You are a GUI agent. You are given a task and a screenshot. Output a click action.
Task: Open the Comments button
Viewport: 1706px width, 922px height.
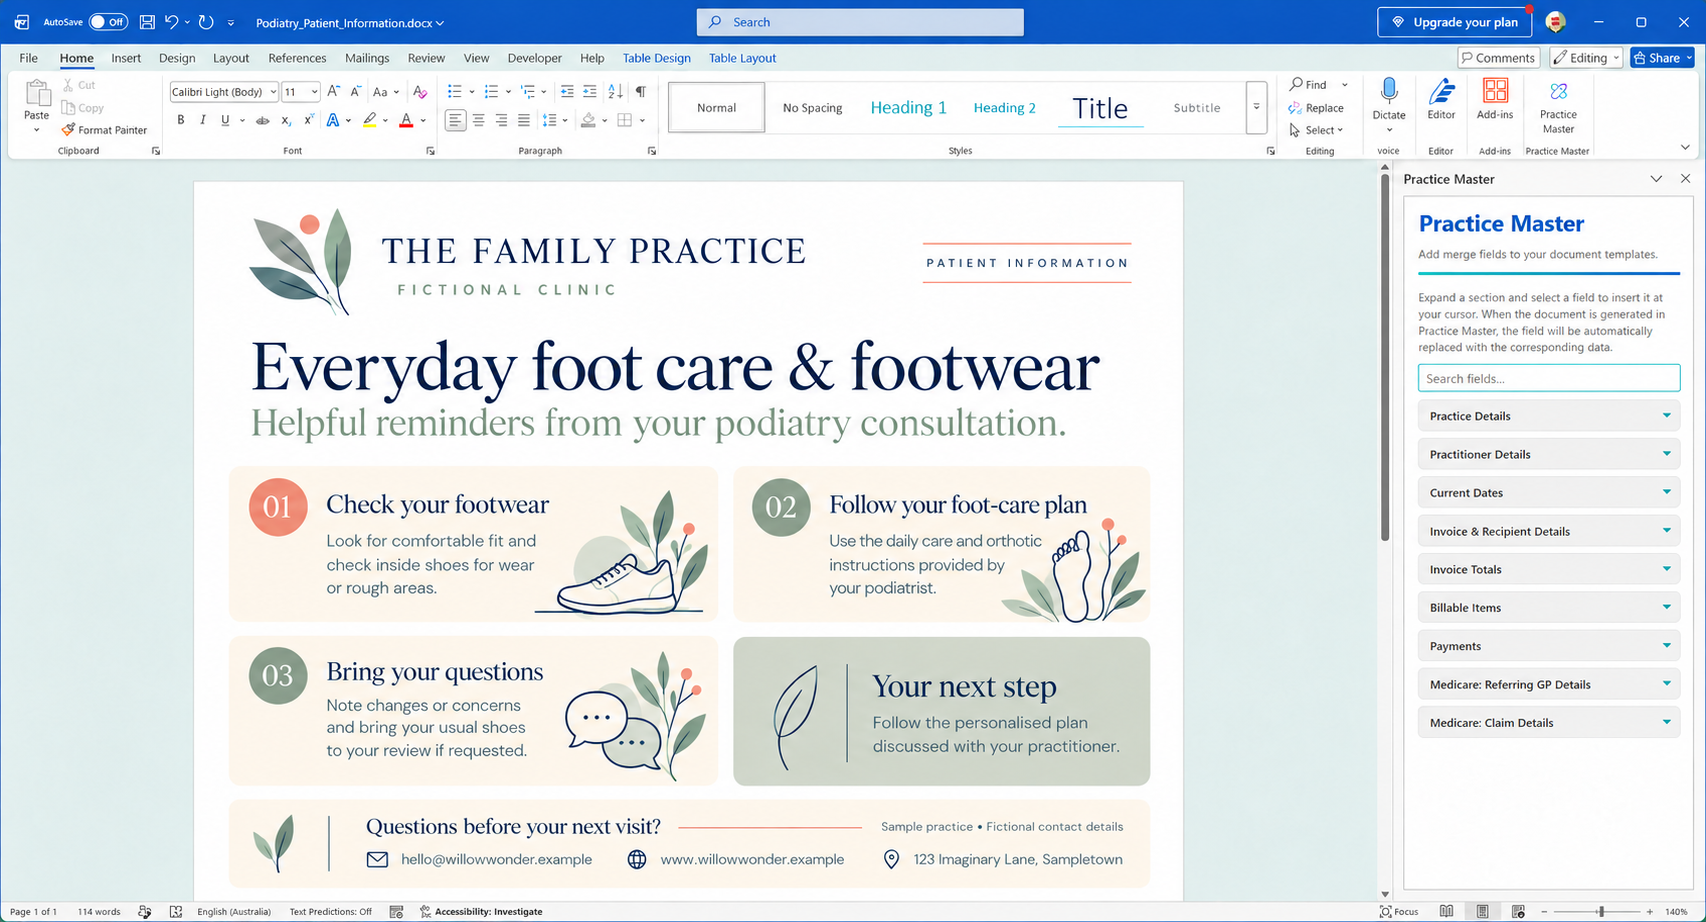(x=1498, y=58)
